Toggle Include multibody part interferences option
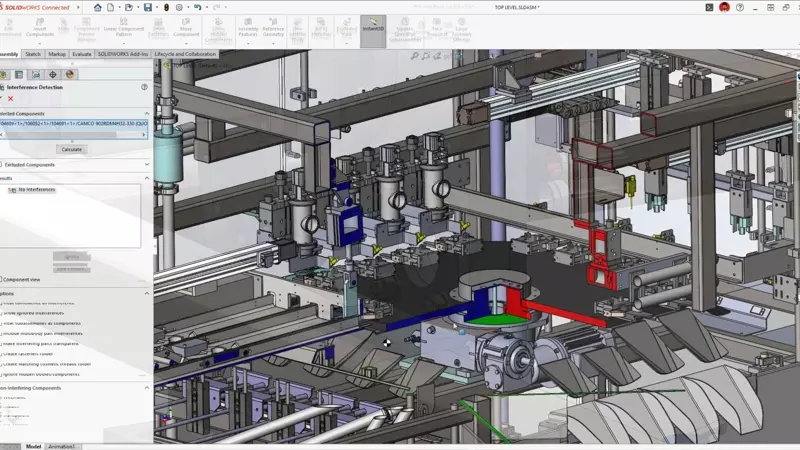800x450 pixels. [x=2, y=334]
